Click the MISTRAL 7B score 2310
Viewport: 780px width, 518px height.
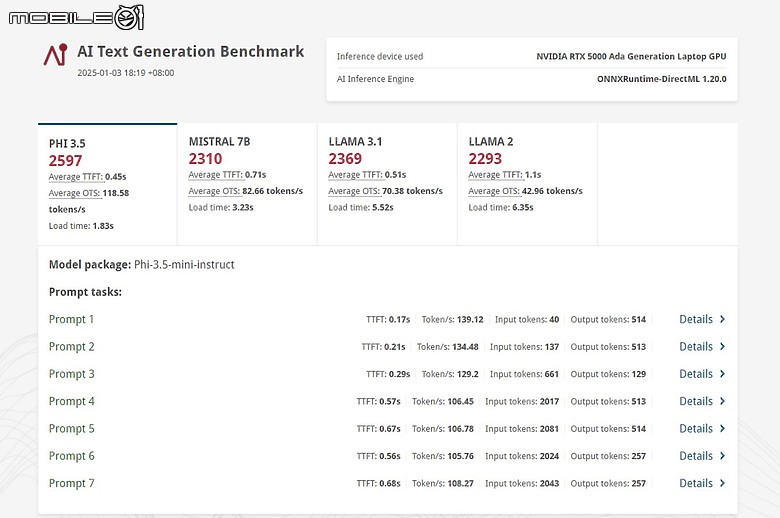(205, 159)
